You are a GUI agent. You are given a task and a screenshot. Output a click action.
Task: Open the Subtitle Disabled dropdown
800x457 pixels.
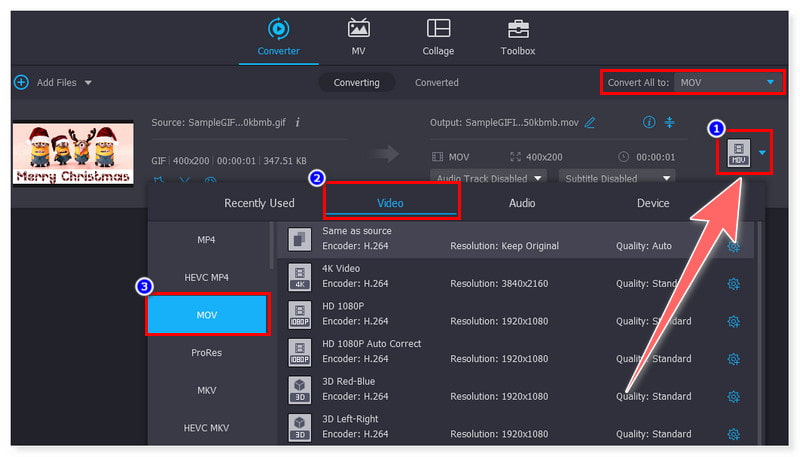(614, 178)
